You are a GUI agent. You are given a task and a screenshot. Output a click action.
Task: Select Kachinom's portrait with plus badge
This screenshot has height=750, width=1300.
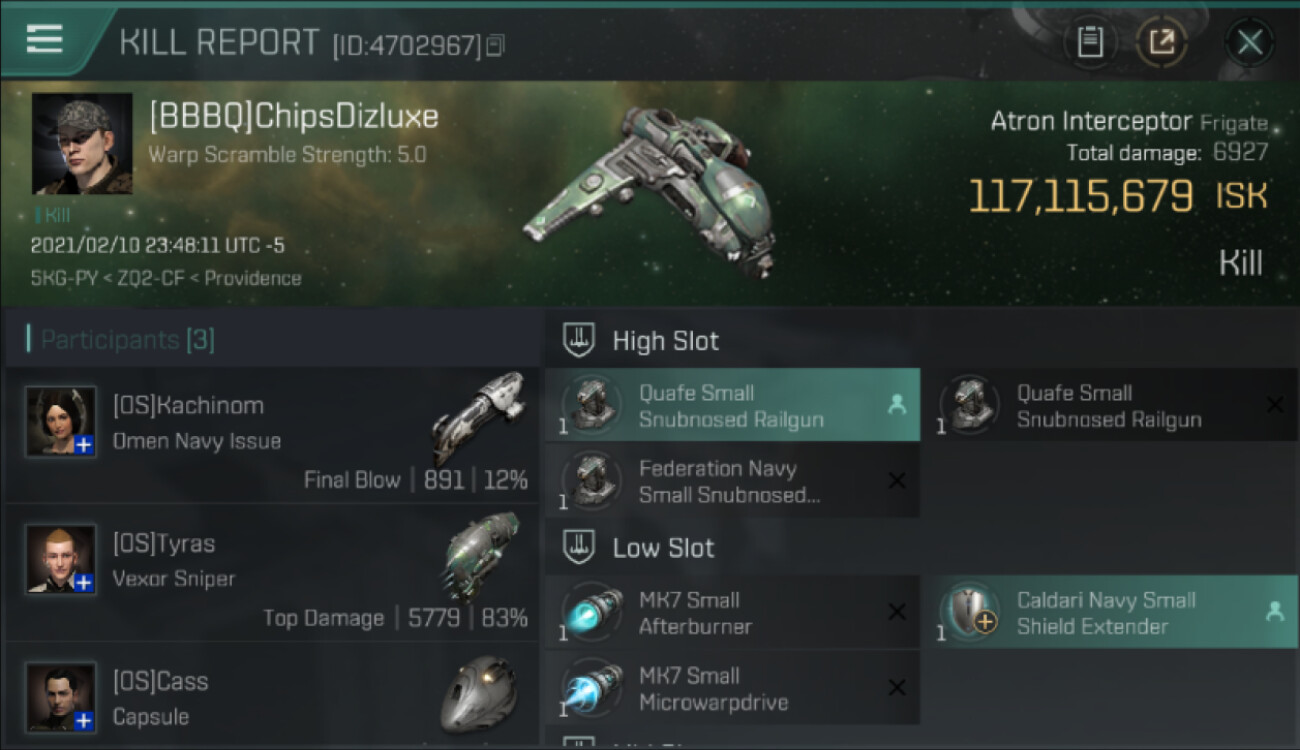[x=61, y=422]
